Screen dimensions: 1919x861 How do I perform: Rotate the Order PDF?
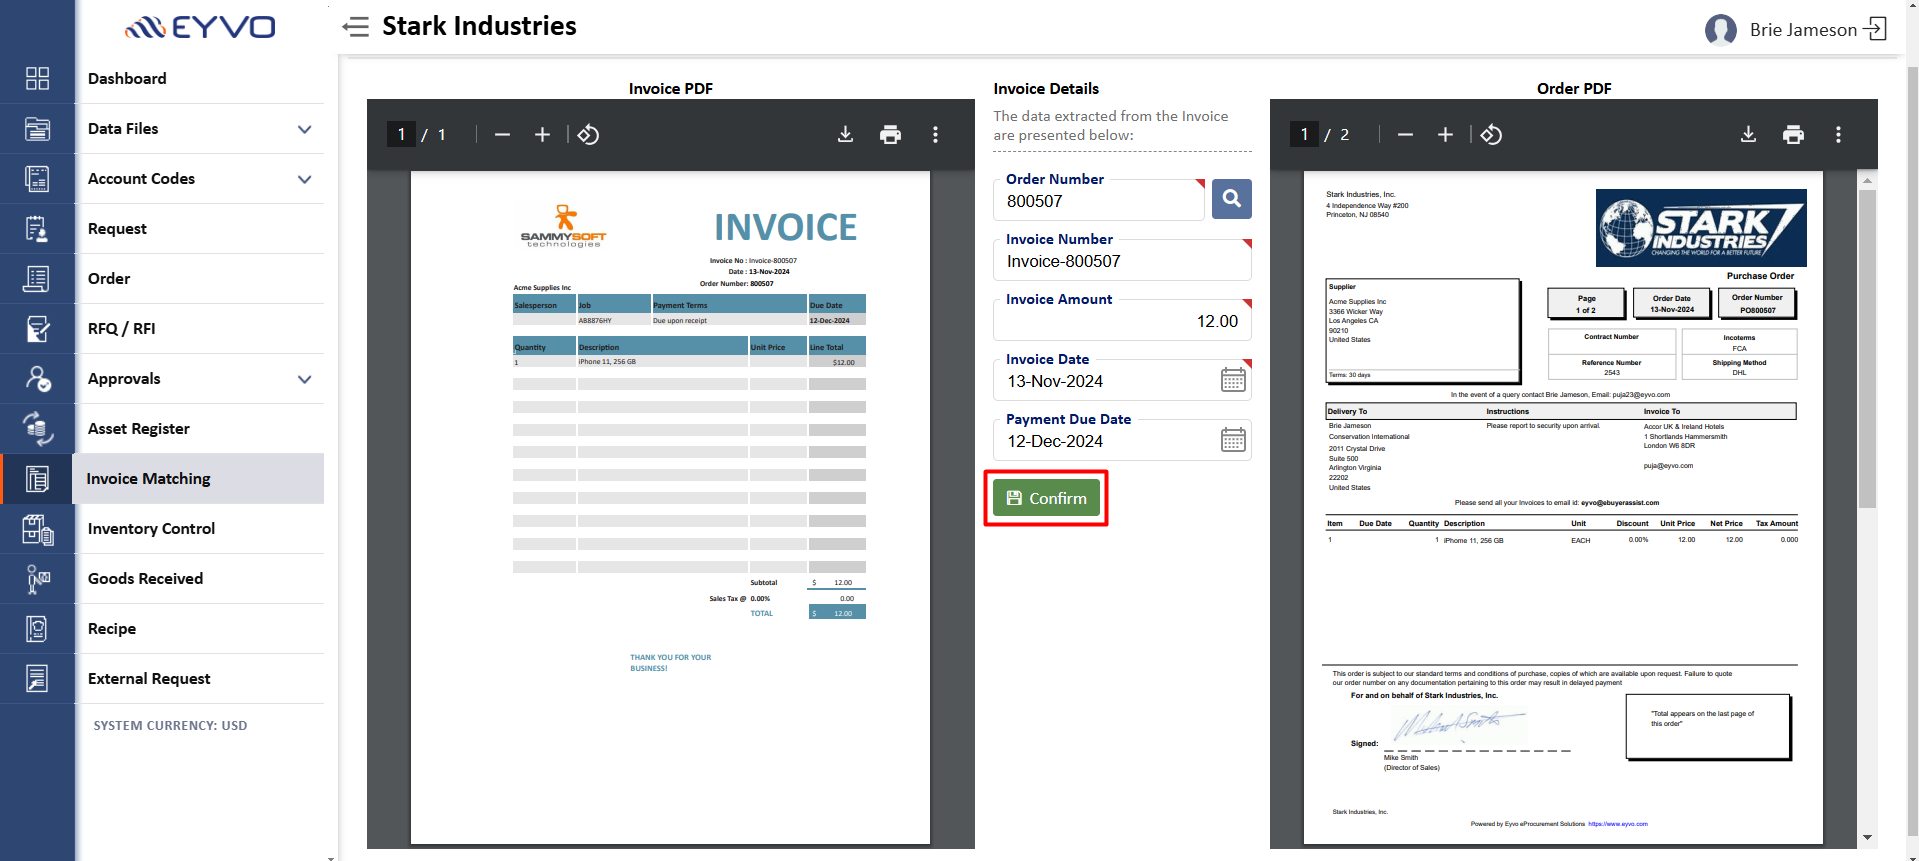1491,135
